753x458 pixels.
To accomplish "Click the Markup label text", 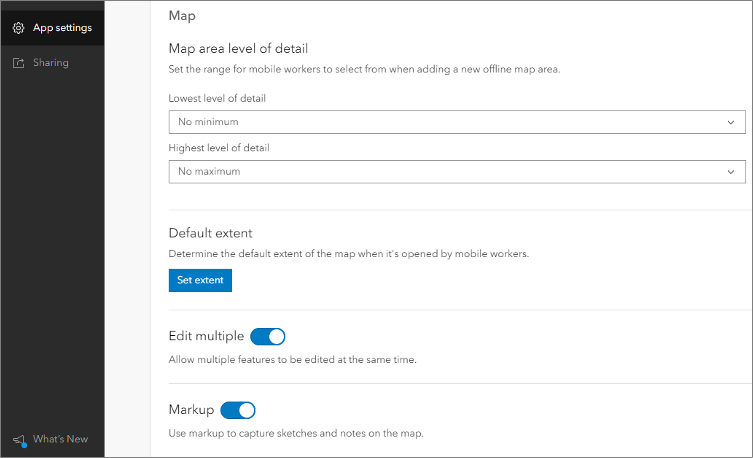I will pyautogui.click(x=191, y=410).
